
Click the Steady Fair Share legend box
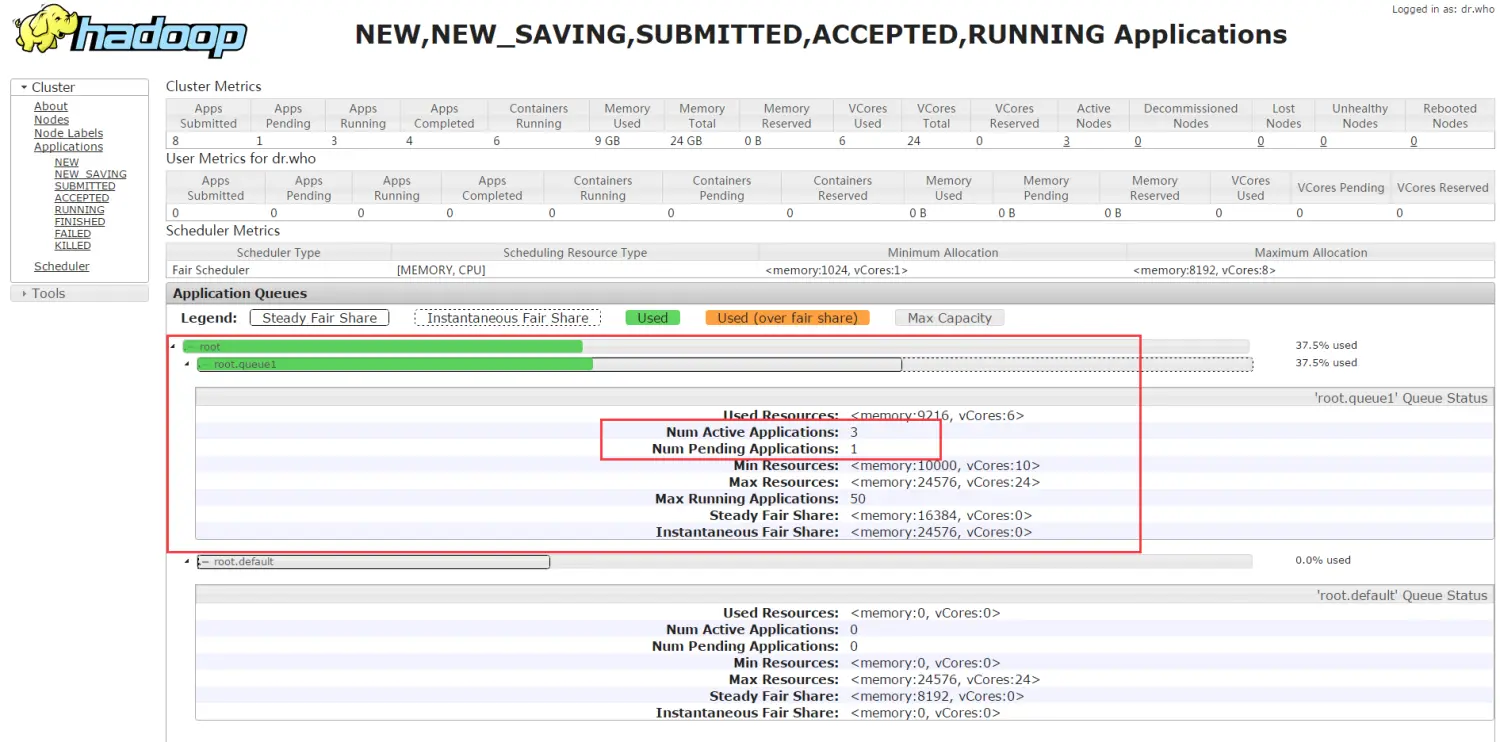click(x=320, y=318)
